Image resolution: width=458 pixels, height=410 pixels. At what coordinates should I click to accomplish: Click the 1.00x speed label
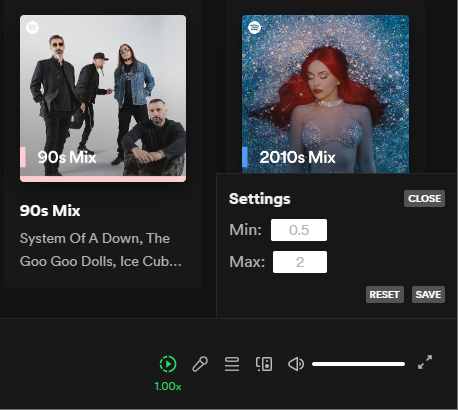coord(168,386)
